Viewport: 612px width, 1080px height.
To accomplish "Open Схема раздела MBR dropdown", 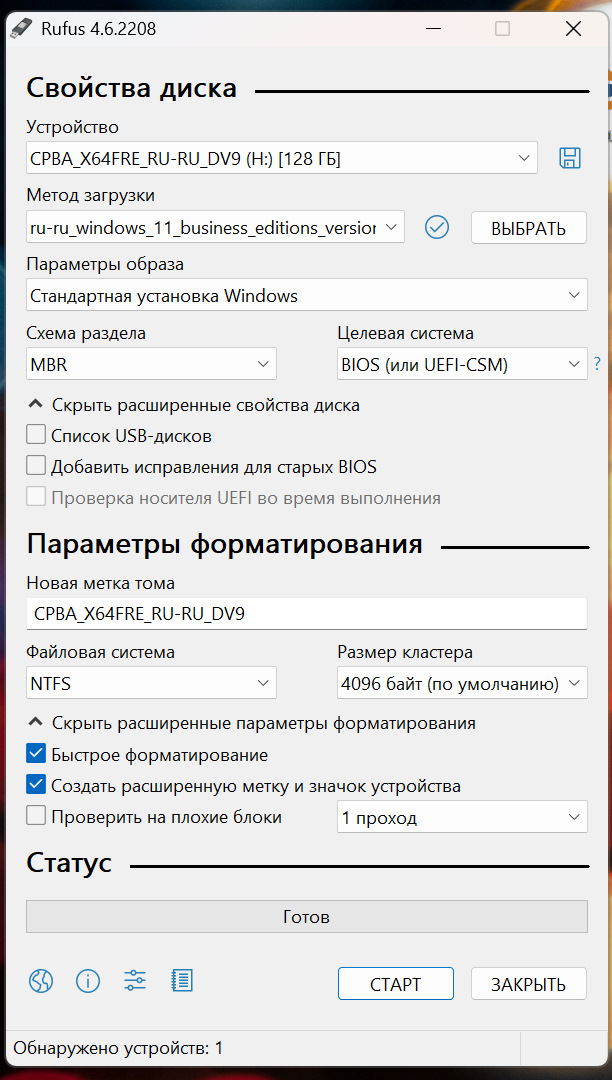I will pyautogui.click(x=151, y=364).
